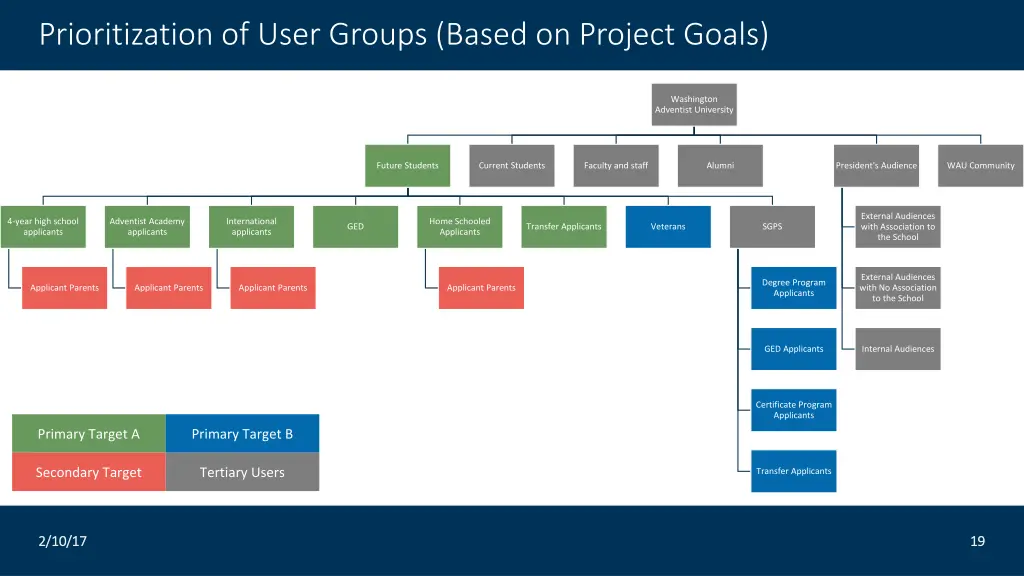Screen dimensions: 1024x576
Task: Click the President's Audience box
Action: [x=876, y=165]
